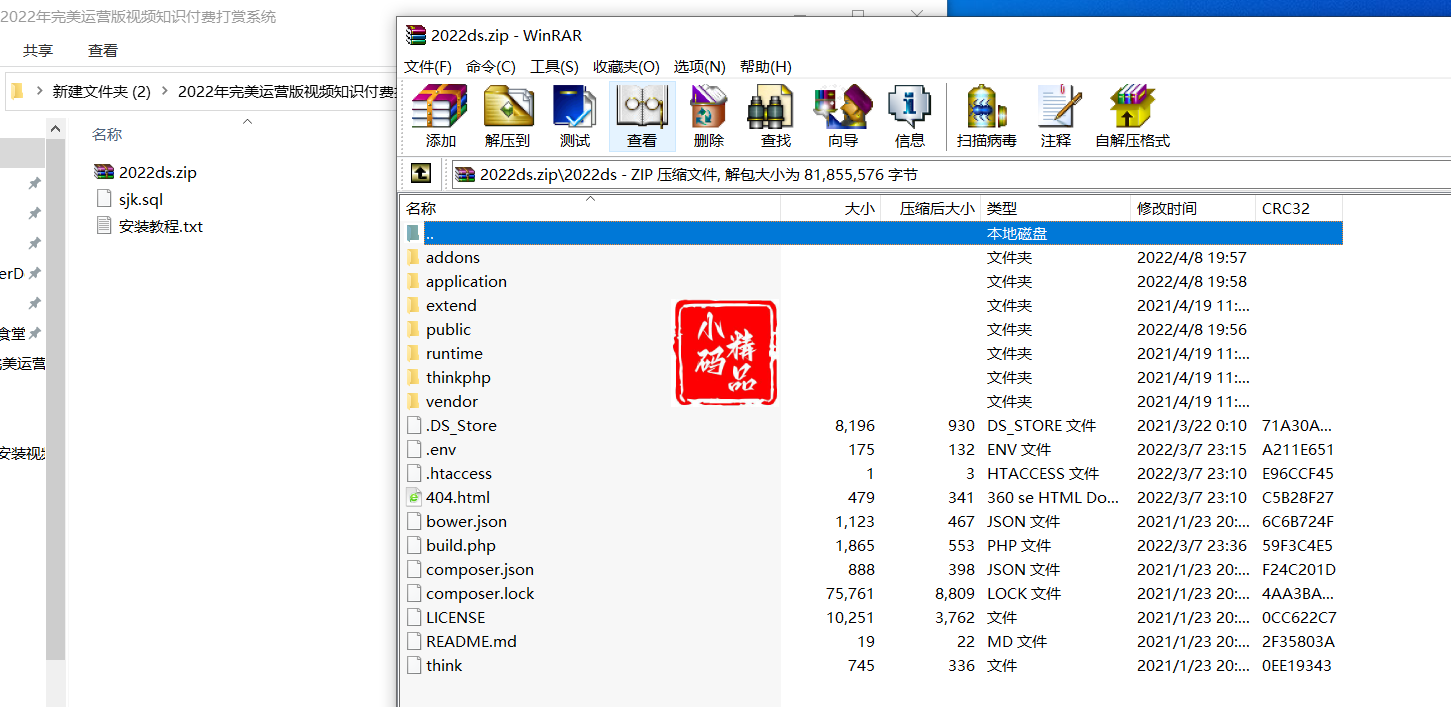The height and width of the screenshot is (707, 1451).
Task: Select the build.php file row
Action: coord(871,545)
